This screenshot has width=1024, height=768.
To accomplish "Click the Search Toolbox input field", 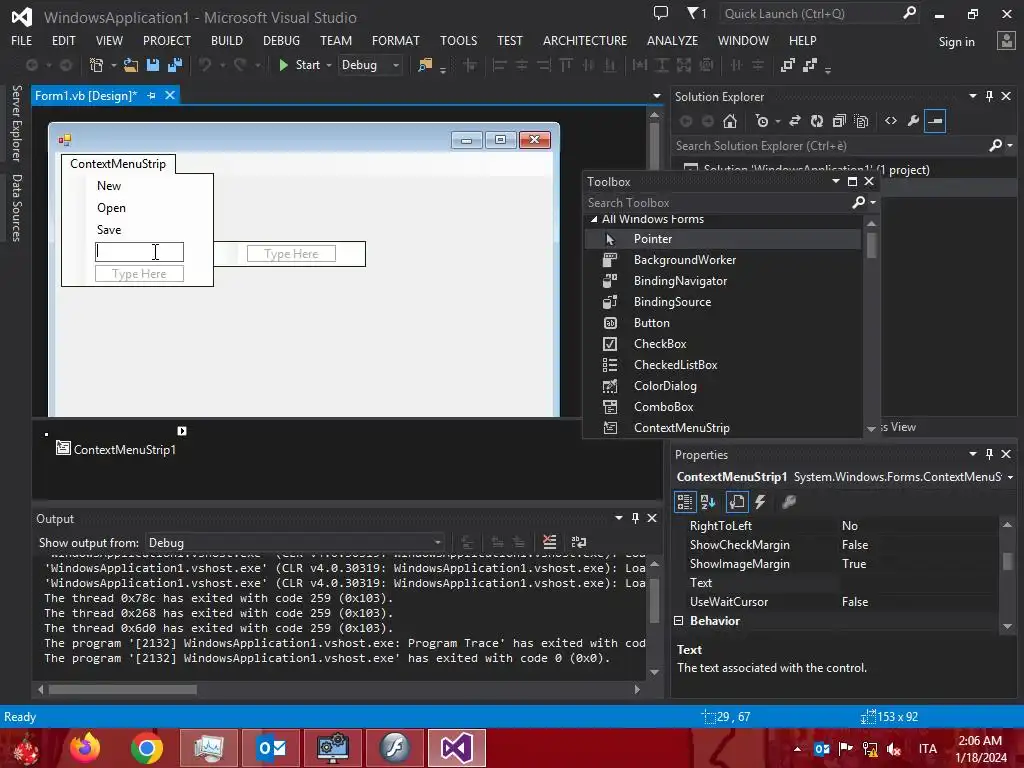I will click(x=717, y=202).
